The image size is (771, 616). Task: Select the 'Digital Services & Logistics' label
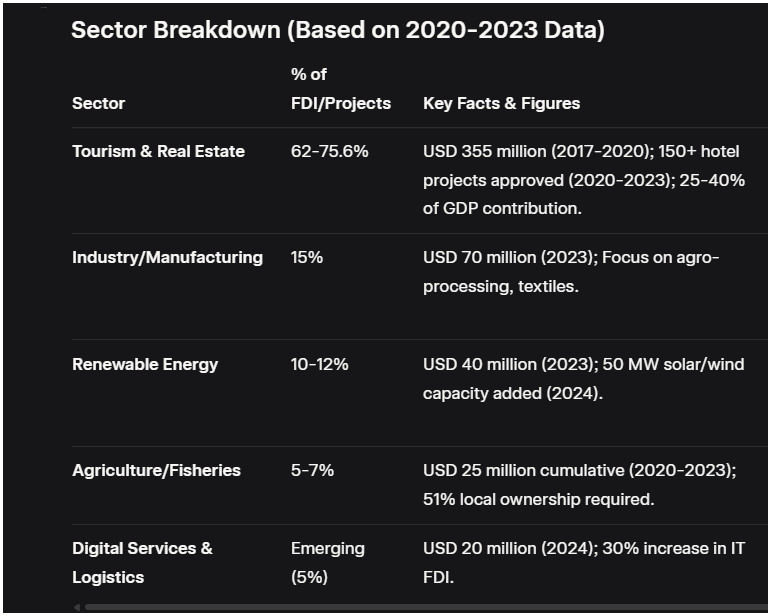click(142, 562)
